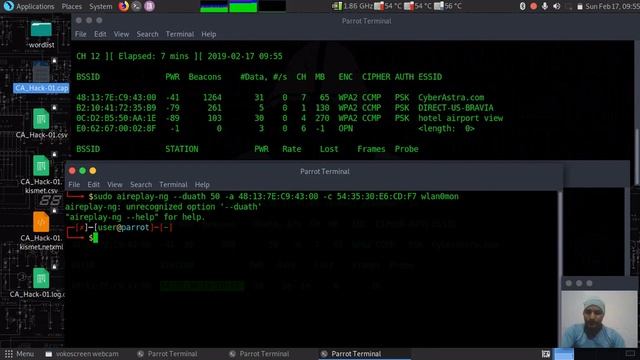Open System menu in top panel

tap(100, 7)
